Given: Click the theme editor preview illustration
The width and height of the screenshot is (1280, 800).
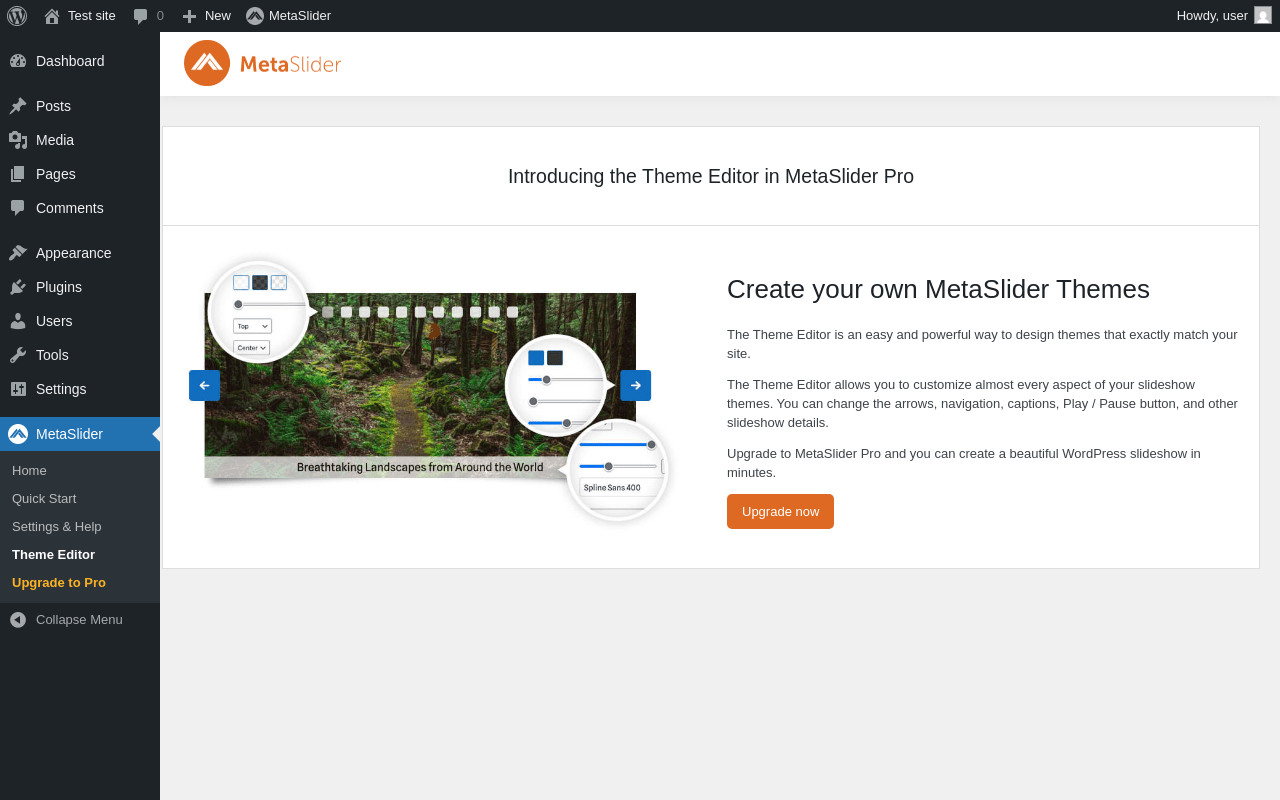Looking at the screenshot, I should click(x=429, y=391).
